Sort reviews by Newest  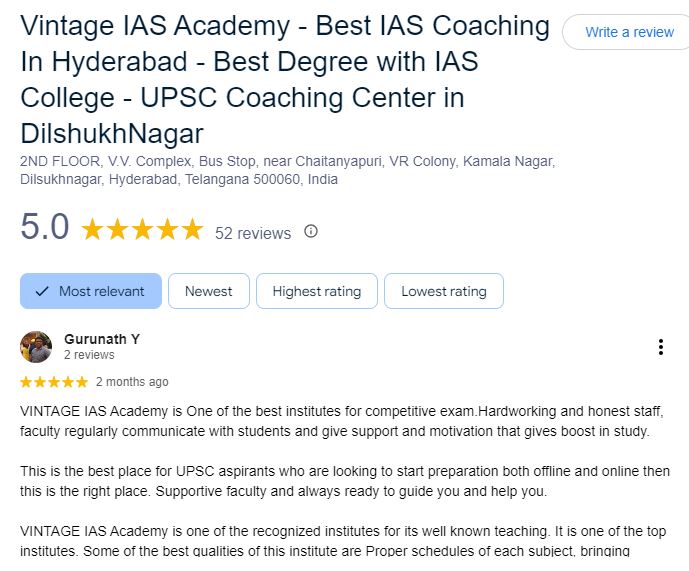(x=209, y=291)
